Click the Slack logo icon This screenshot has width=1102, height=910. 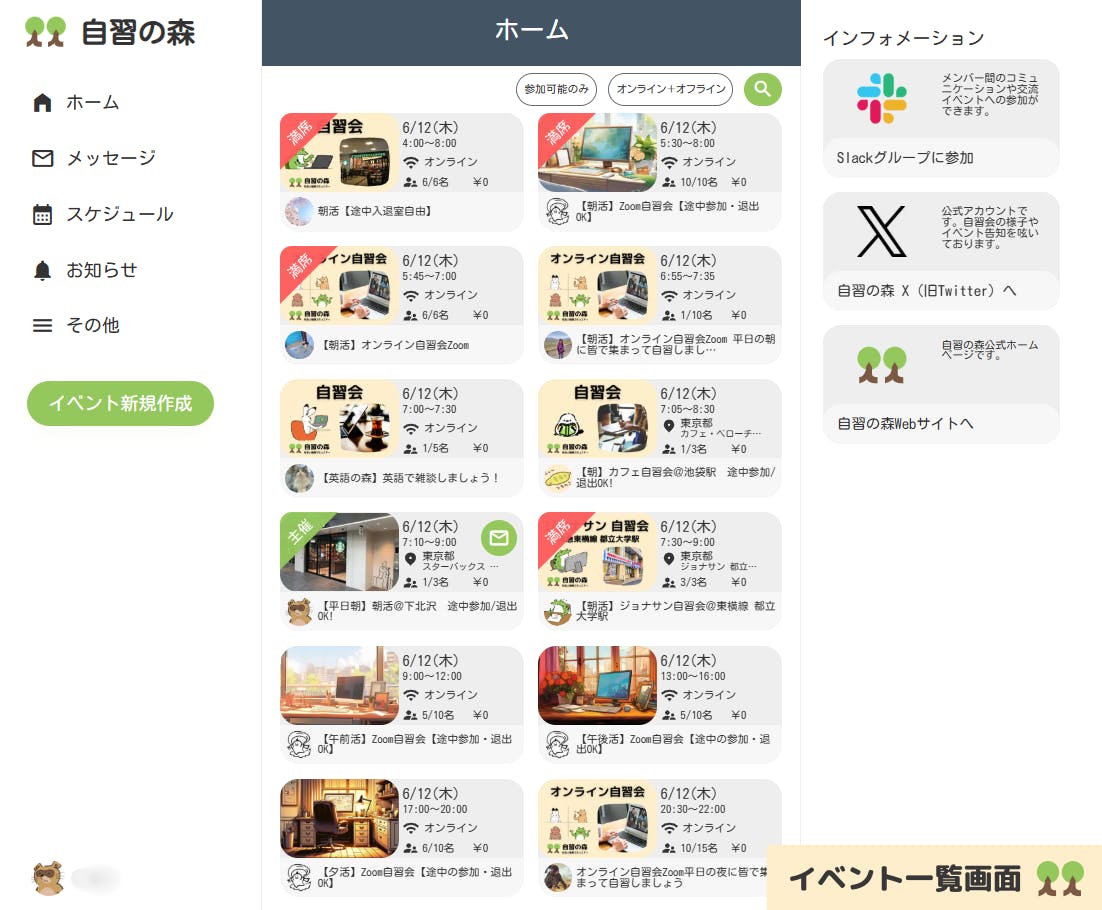pyautogui.click(x=881, y=98)
